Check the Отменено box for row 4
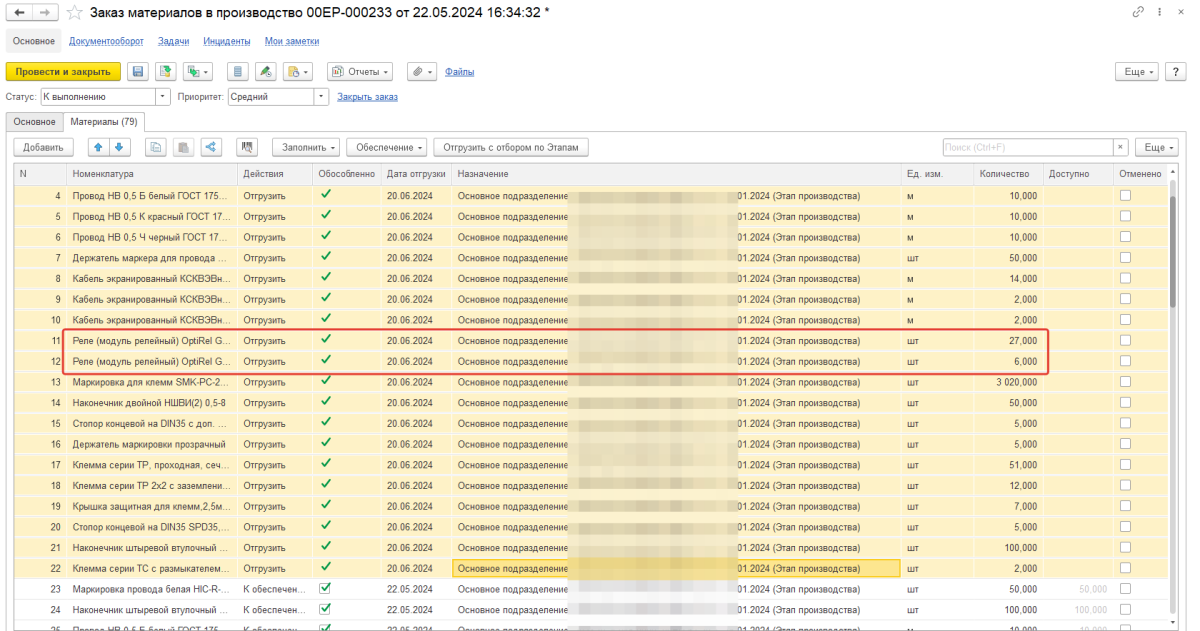The width and height of the screenshot is (1200, 631). point(1126,196)
